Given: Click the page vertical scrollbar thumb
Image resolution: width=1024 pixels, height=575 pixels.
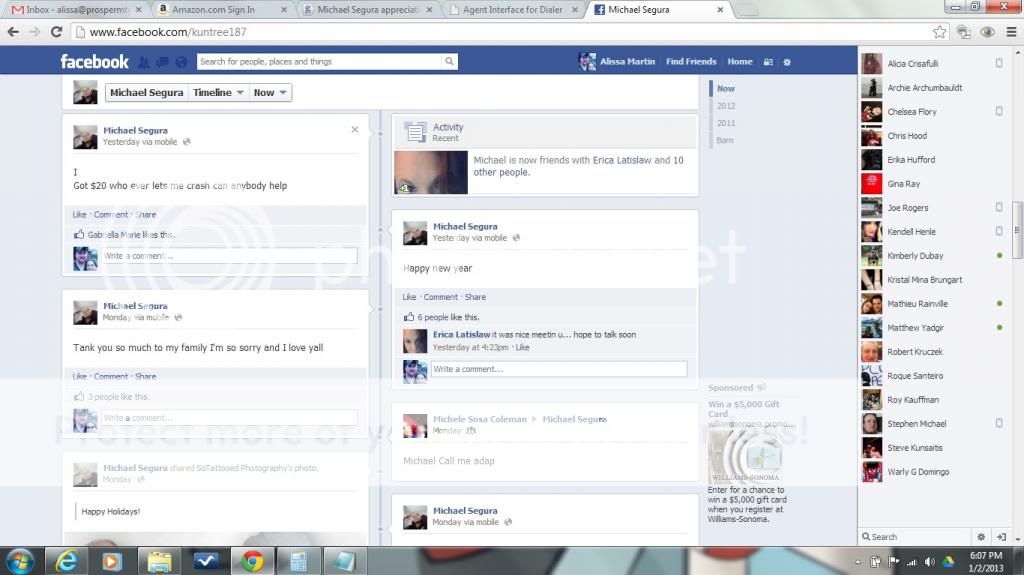Looking at the screenshot, I should point(1017,230).
